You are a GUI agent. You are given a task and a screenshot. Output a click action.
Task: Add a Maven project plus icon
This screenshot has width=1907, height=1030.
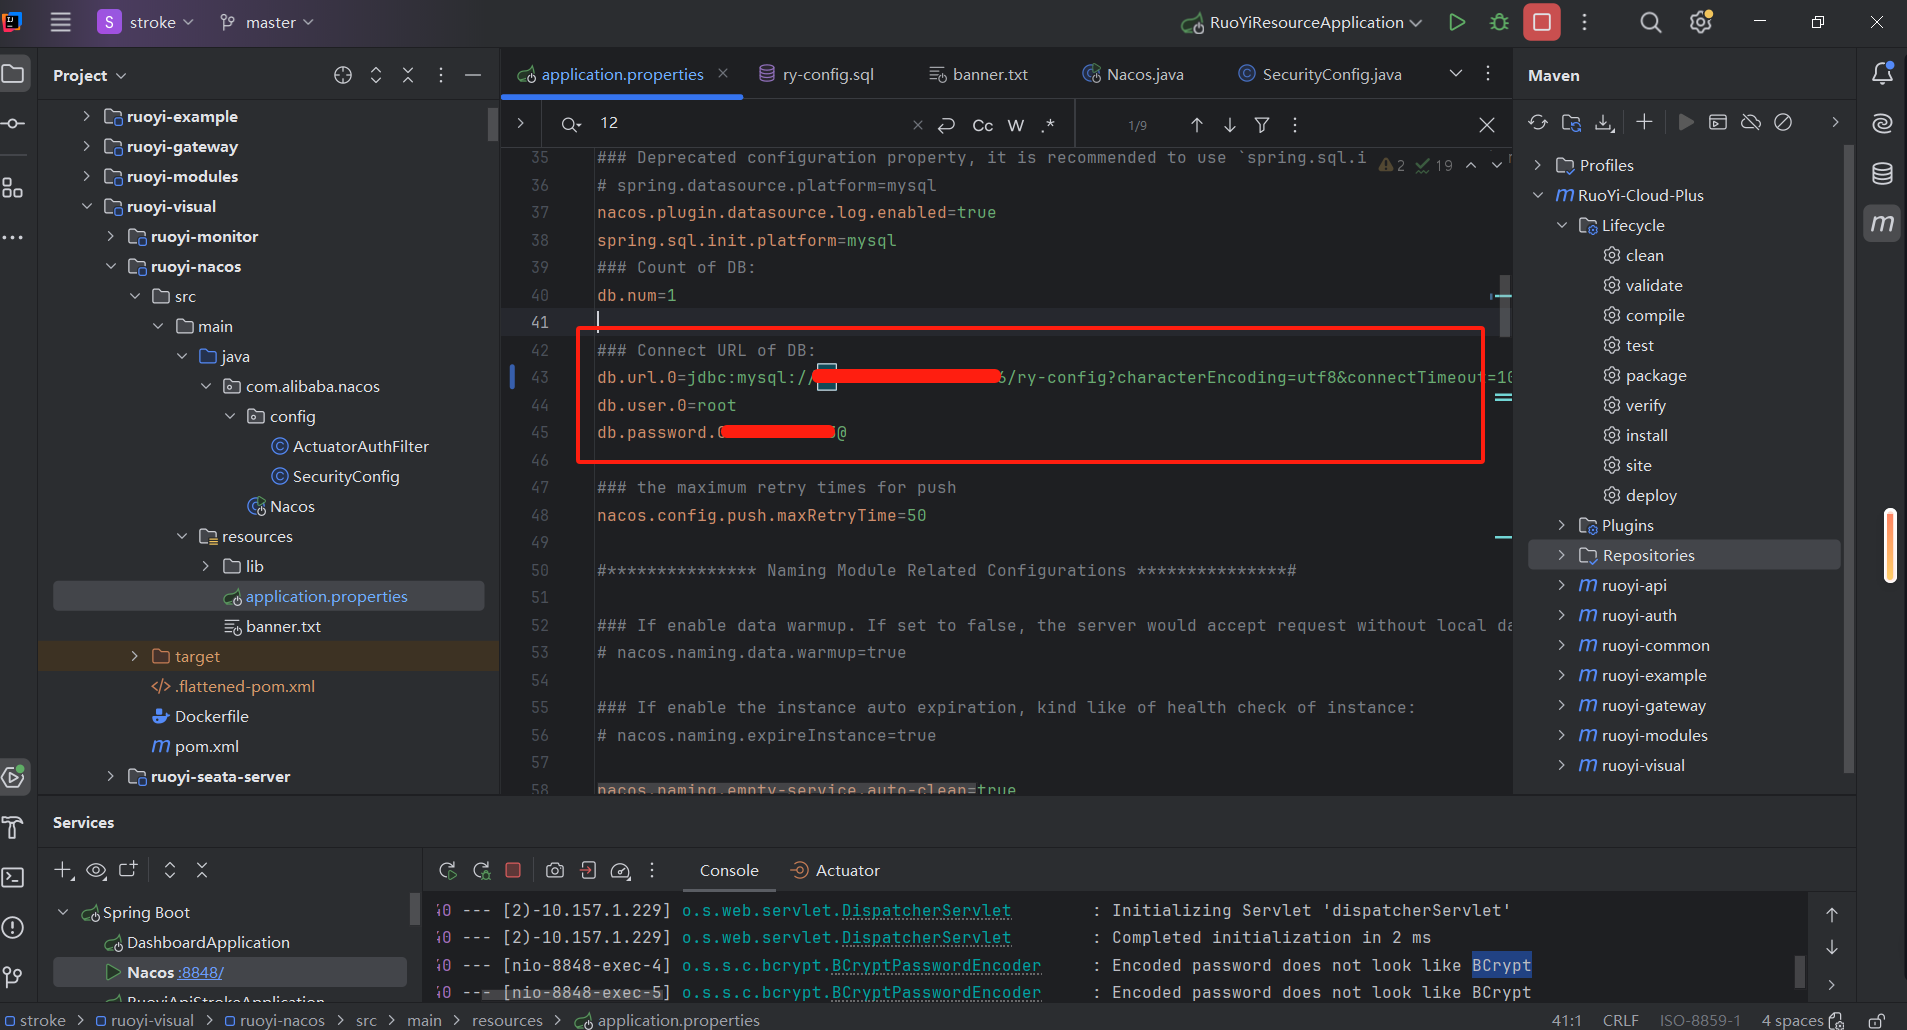(1644, 122)
